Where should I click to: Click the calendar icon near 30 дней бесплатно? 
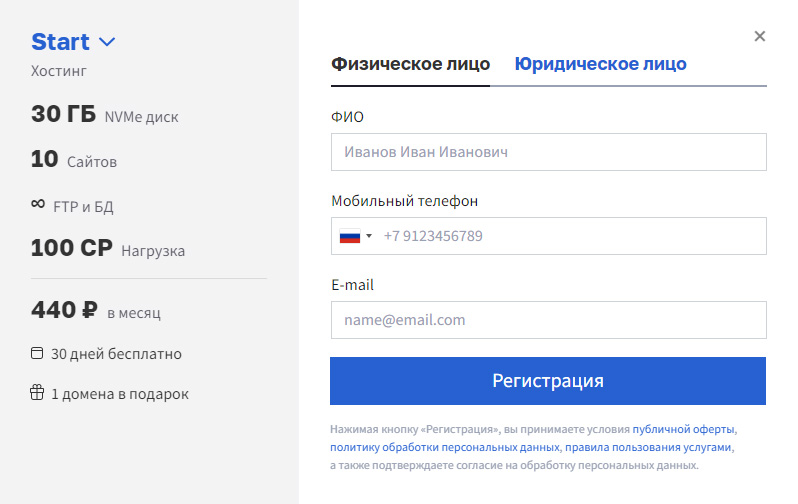click(x=37, y=353)
